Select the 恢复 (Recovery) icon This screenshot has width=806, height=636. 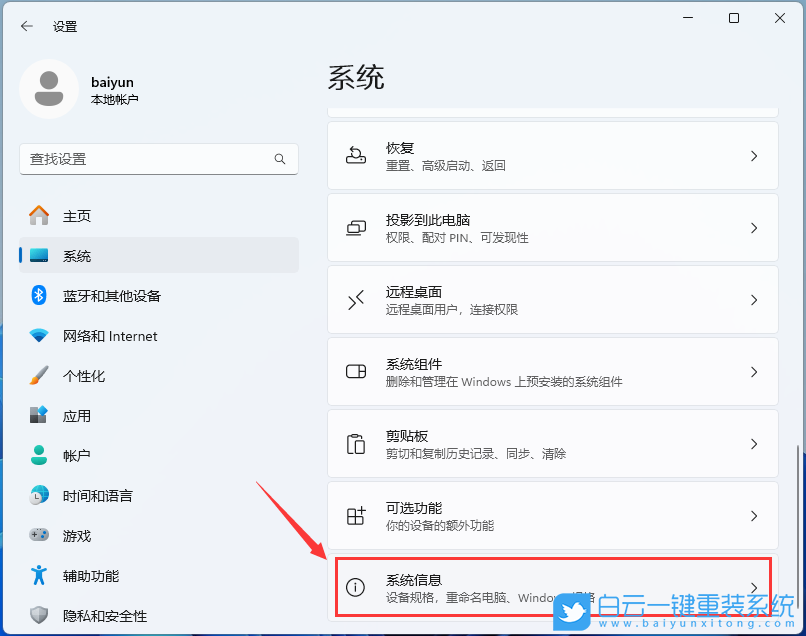[356, 156]
